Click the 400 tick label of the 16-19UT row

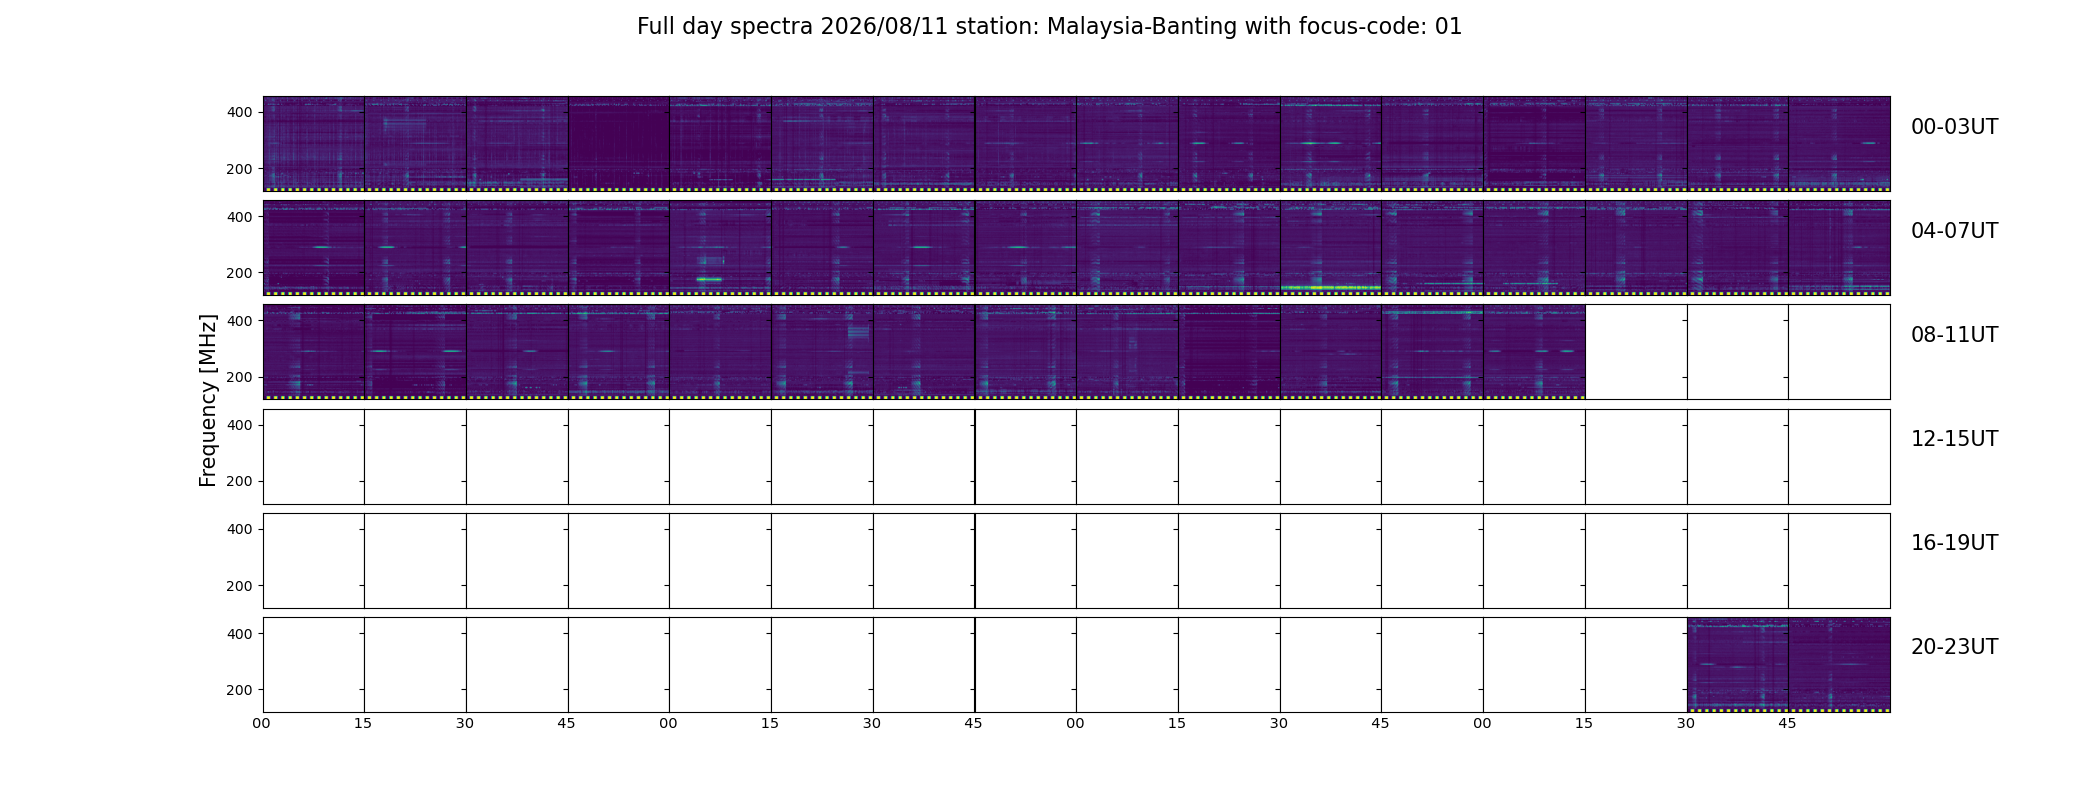(x=240, y=529)
